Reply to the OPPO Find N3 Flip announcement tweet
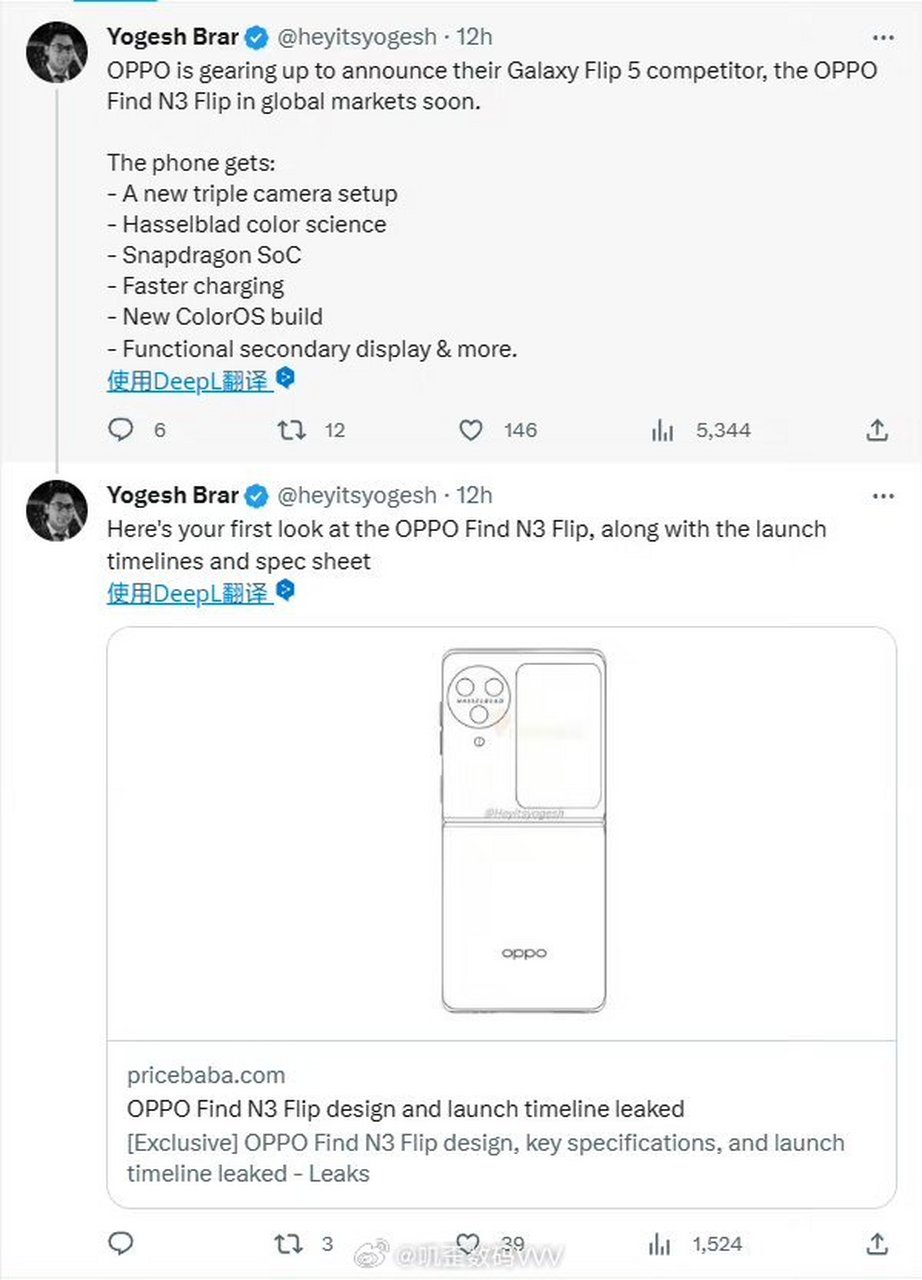 click(121, 430)
